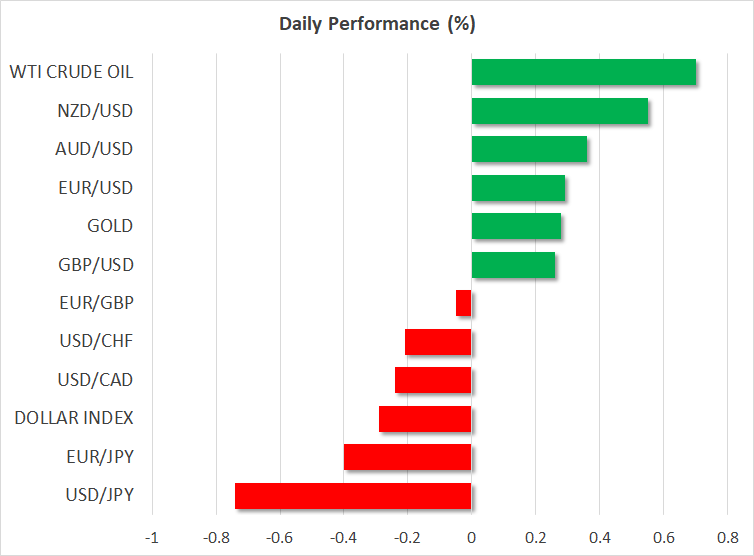Viewport: 754px width, 556px height.
Task: Select the NZD/USD green bar
Action: click(559, 111)
